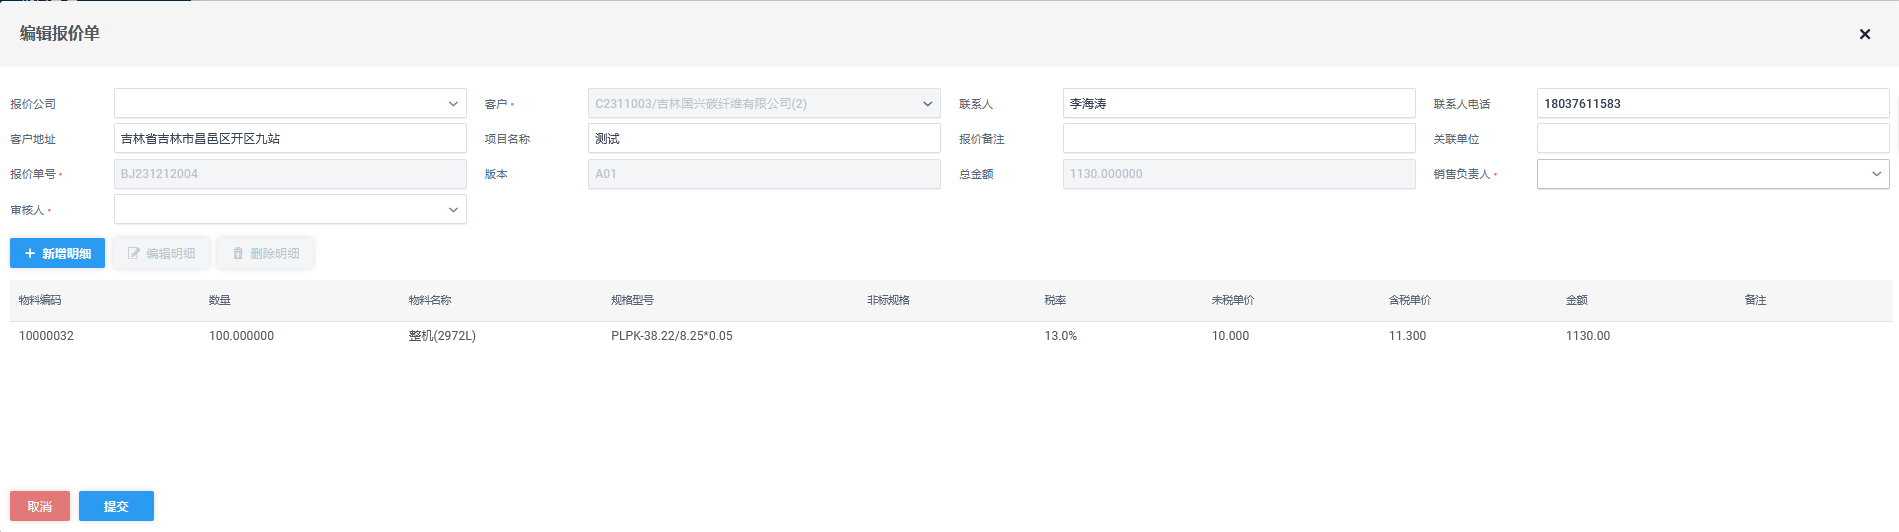Screen dimensions: 1899x532
Task: Click the 数量 column header
Action: 220,300
